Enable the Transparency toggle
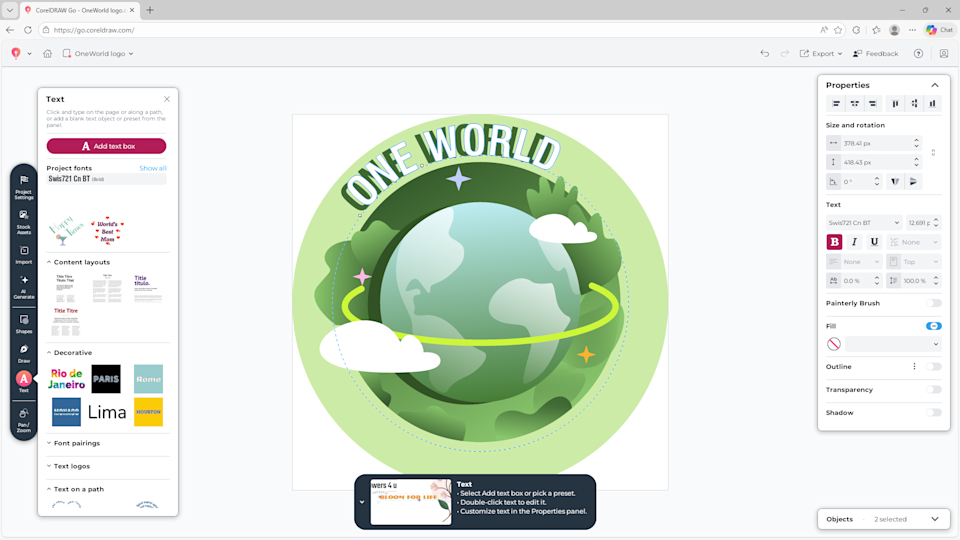Image resolution: width=960 pixels, height=540 pixels. coord(933,389)
